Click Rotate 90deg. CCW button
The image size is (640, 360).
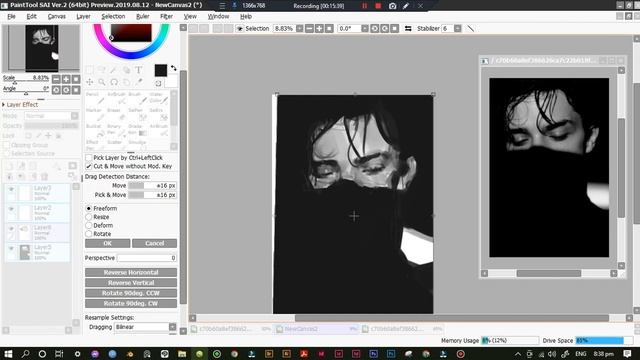pos(131,293)
